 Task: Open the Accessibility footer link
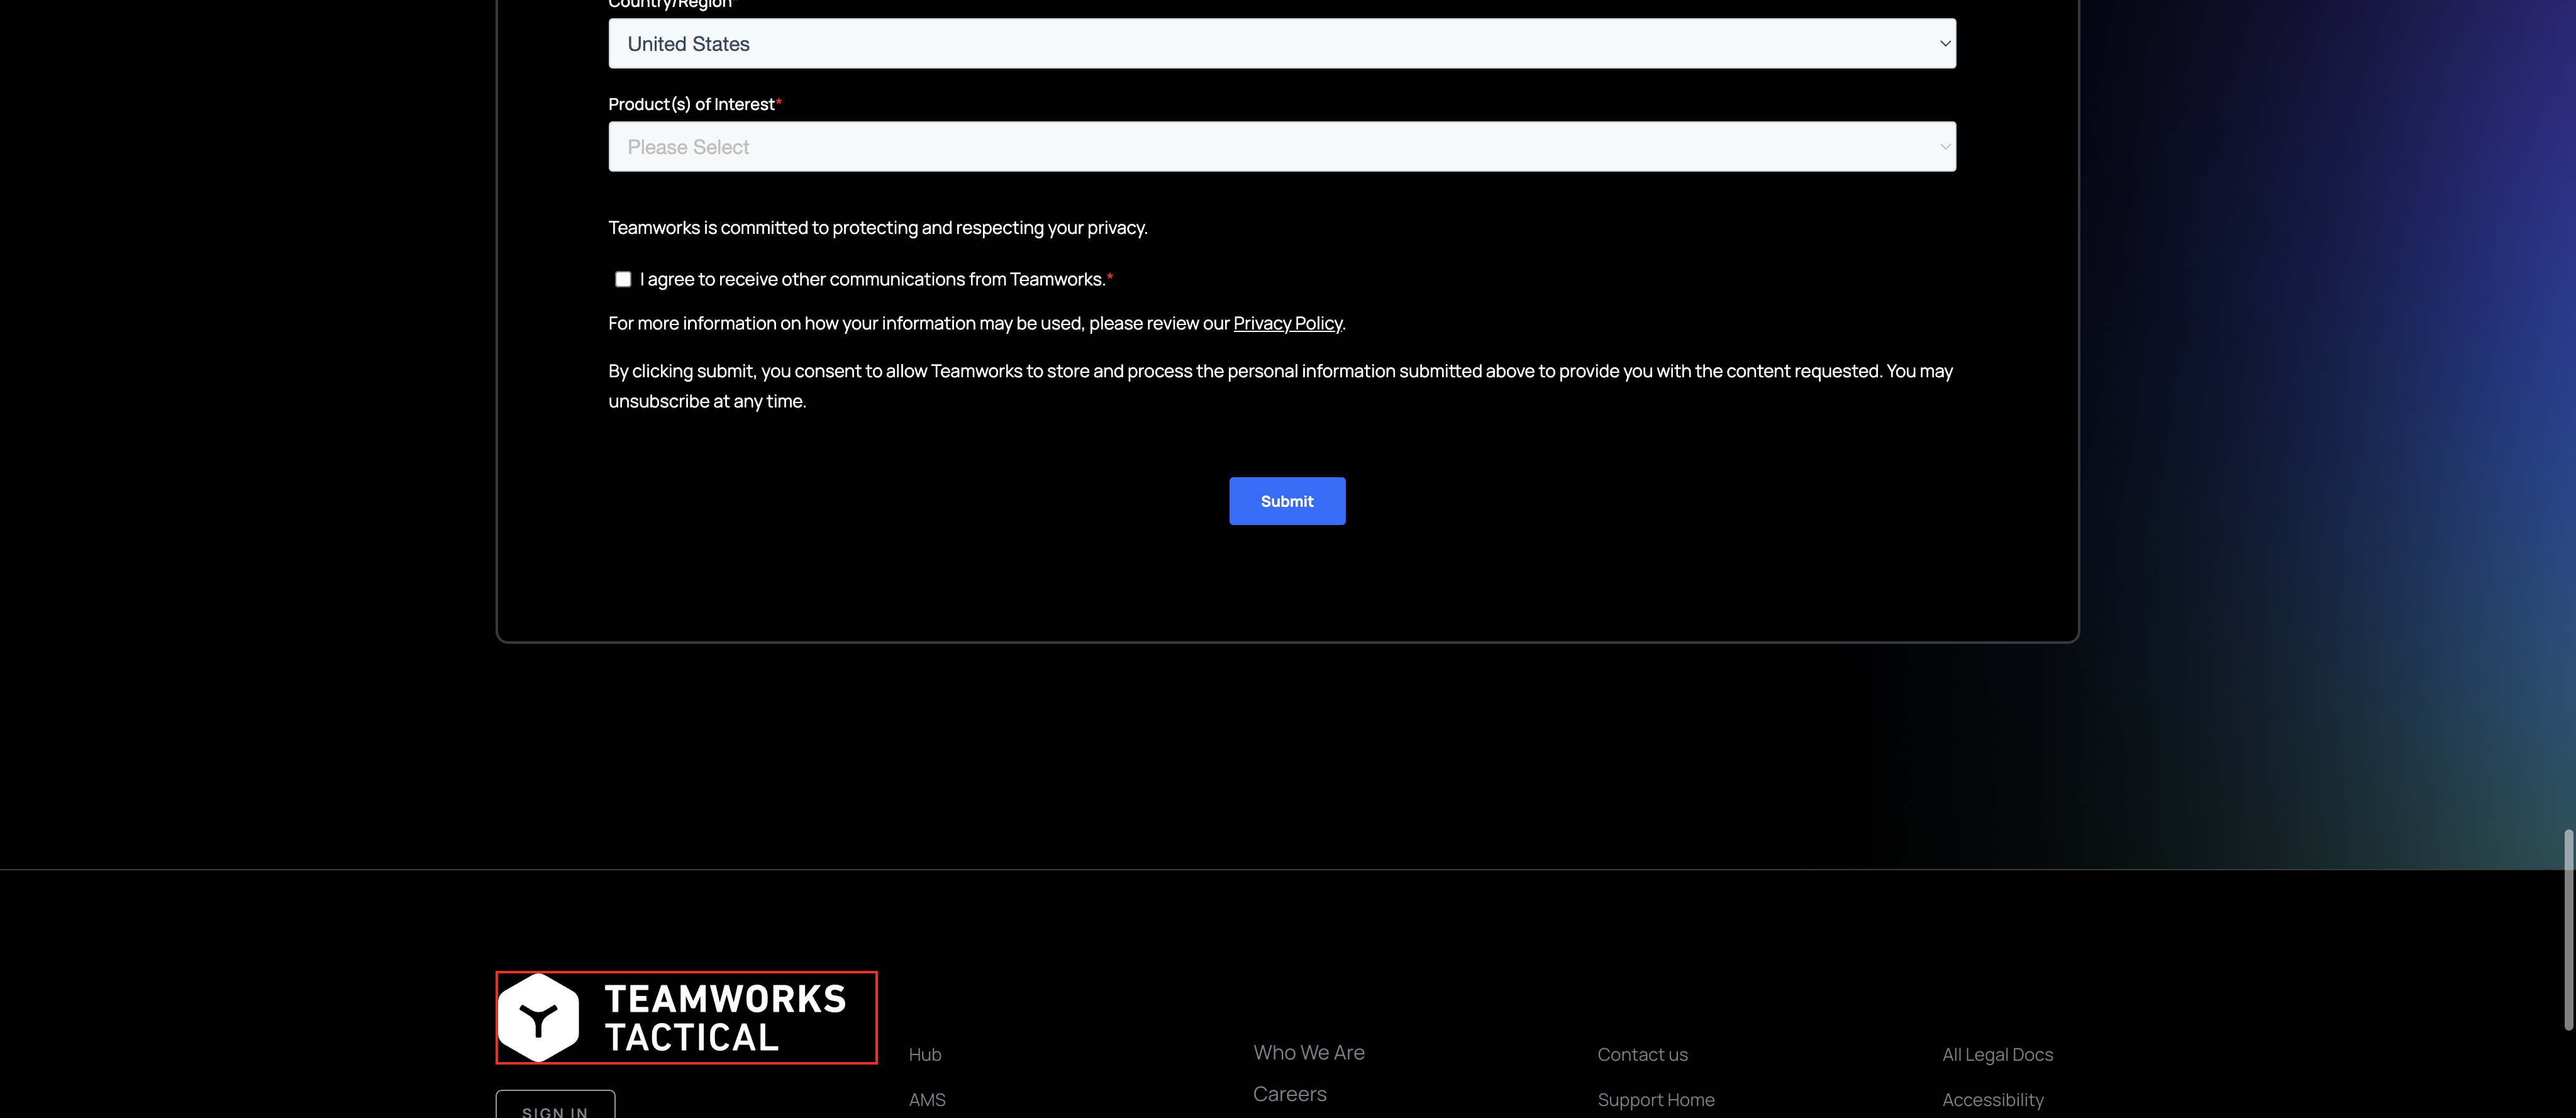click(1992, 1099)
